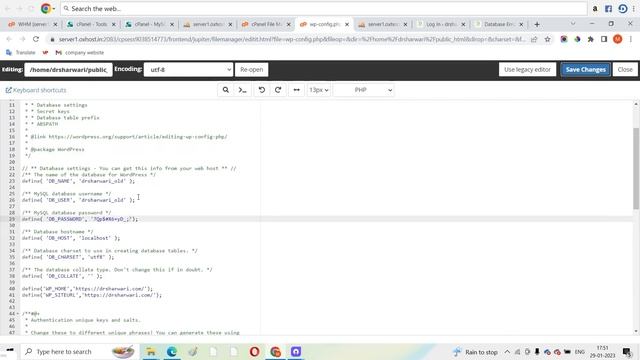Share this page from the address bar
The width and height of the screenshot is (640, 360).
coord(534,39)
